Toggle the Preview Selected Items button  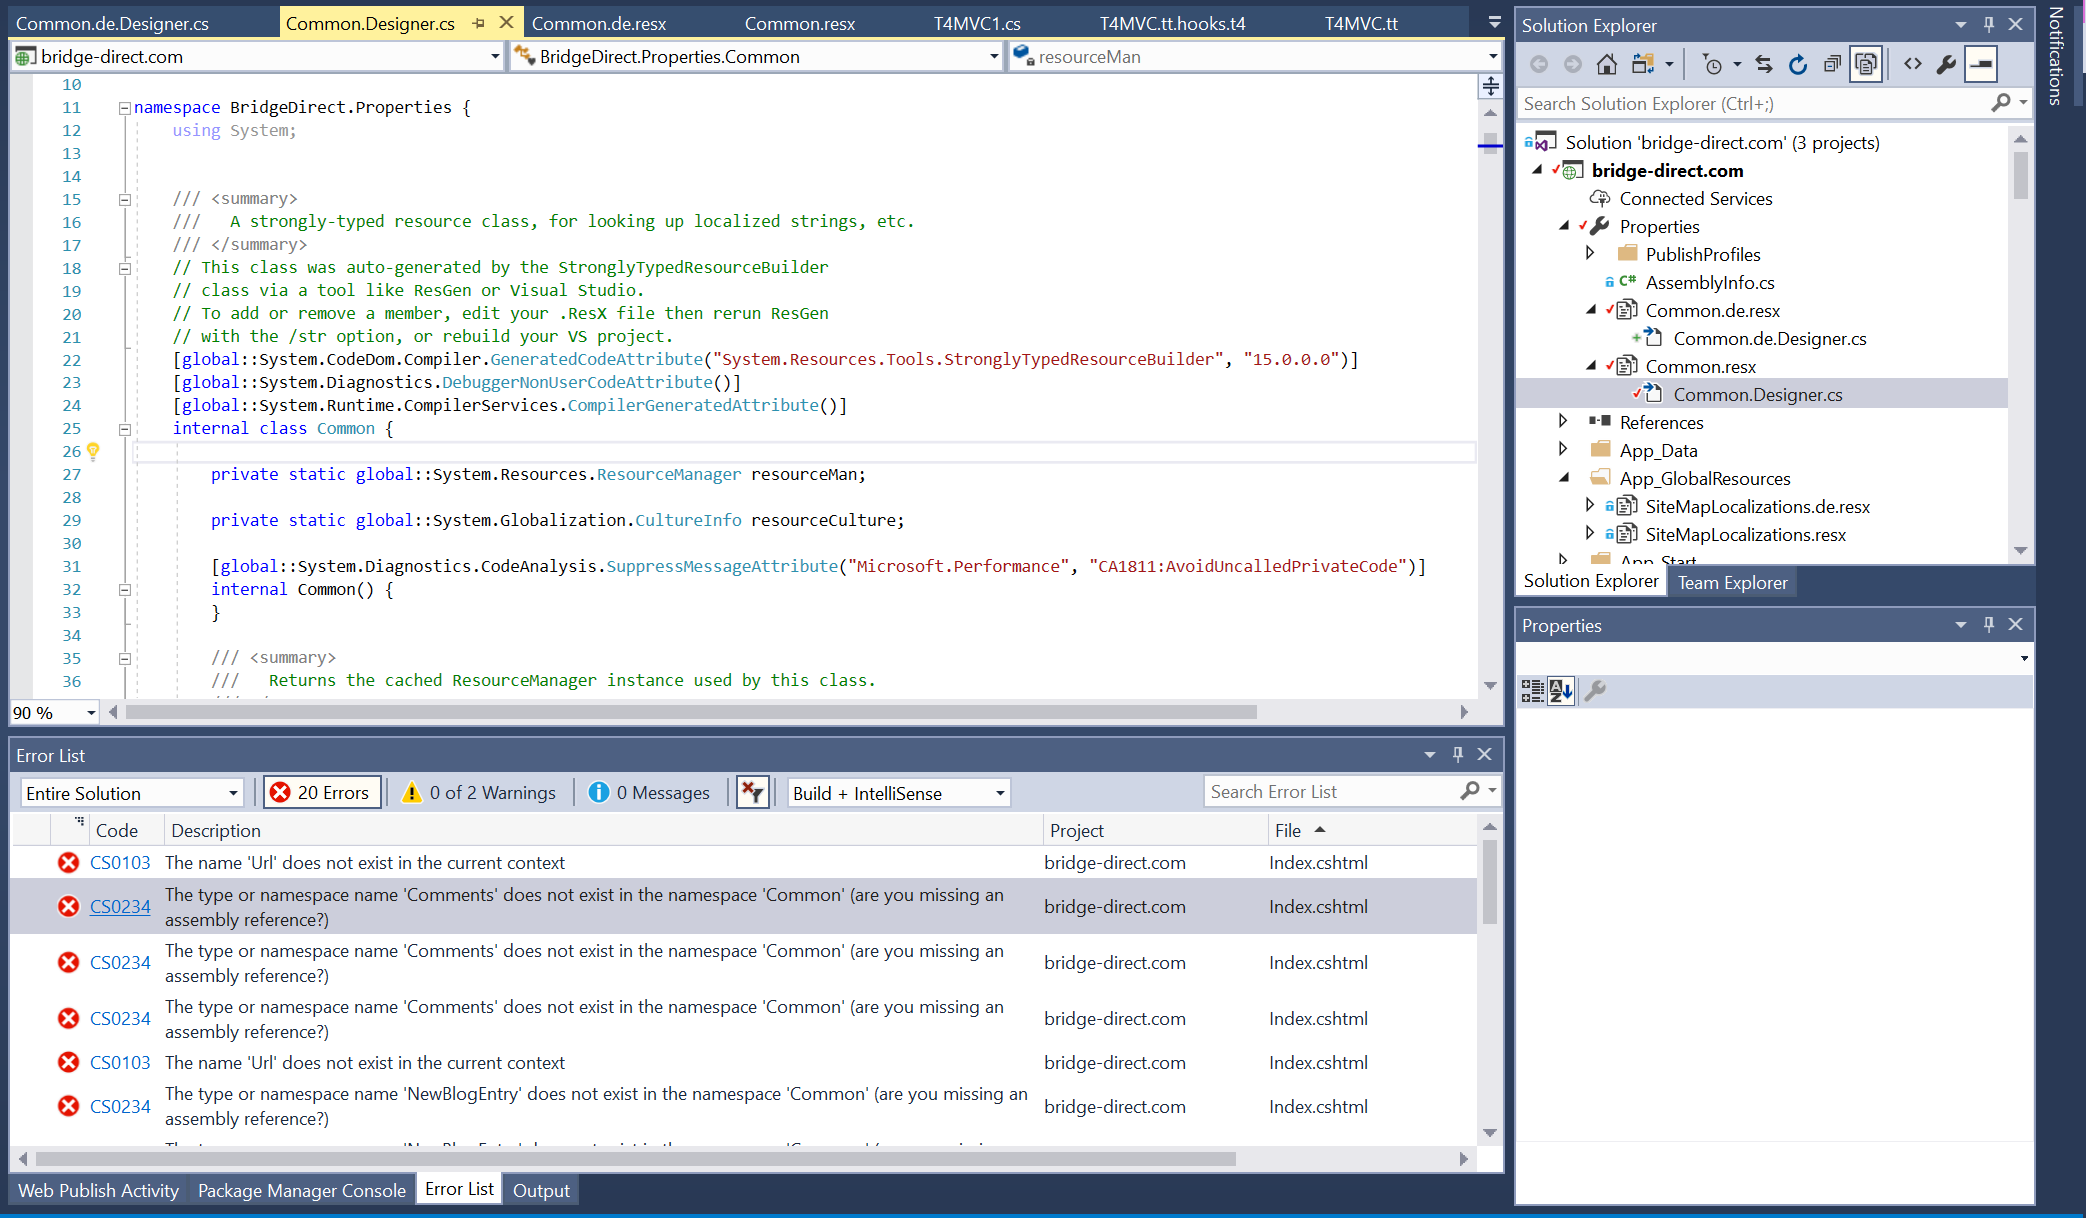[x=1980, y=65]
